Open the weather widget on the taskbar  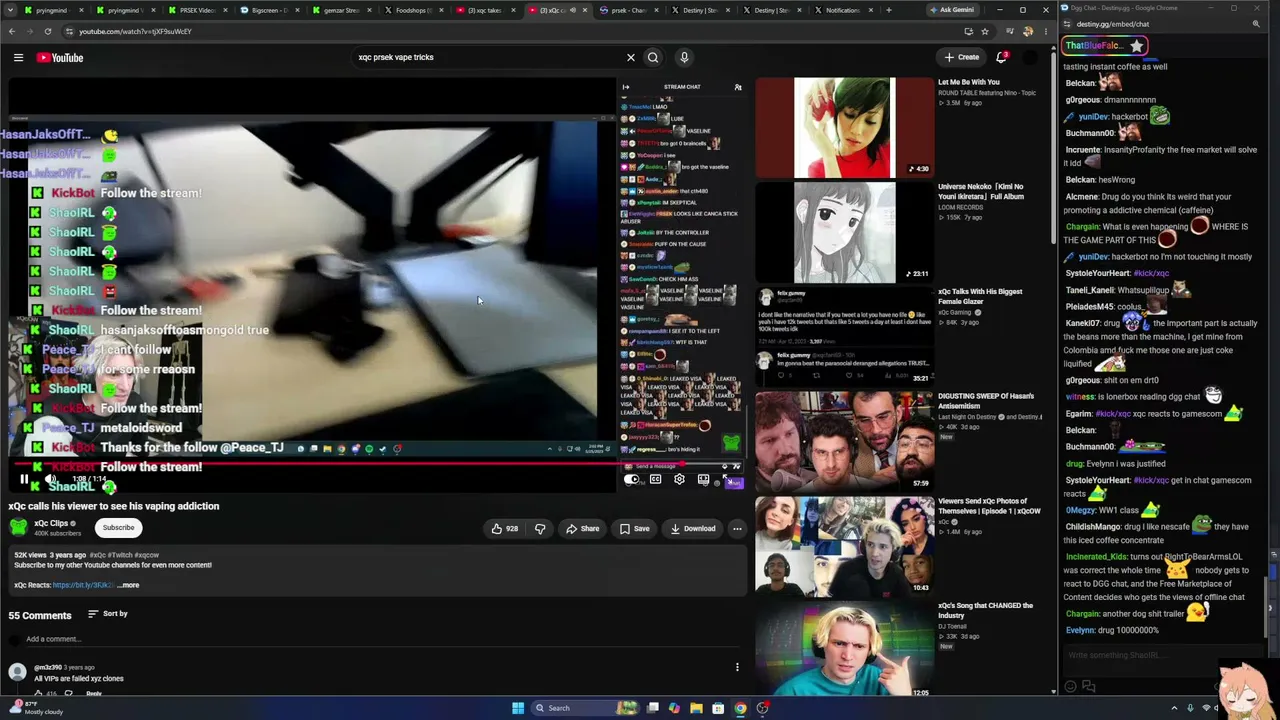pyautogui.click(x=35, y=708)
